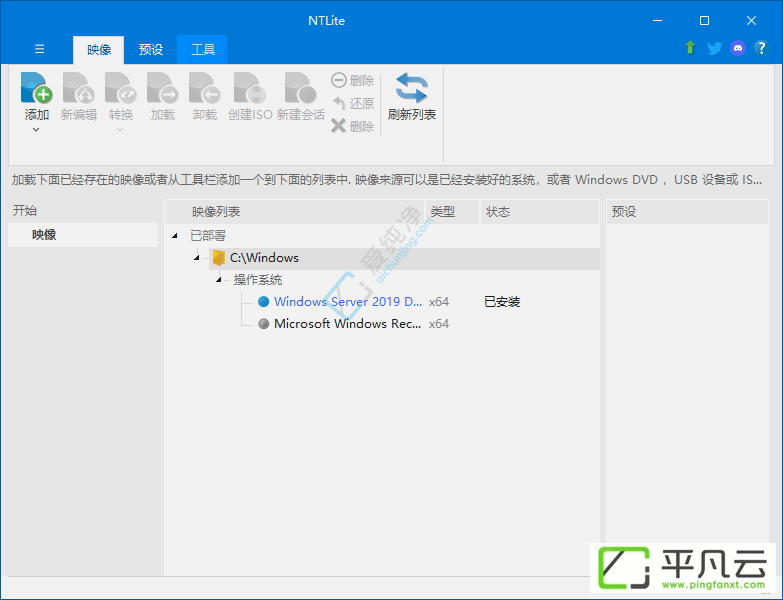Viewport: 783px width, 600px height.
Task: Click 刷新列表 to refresh the list
Action: point(411,97)
